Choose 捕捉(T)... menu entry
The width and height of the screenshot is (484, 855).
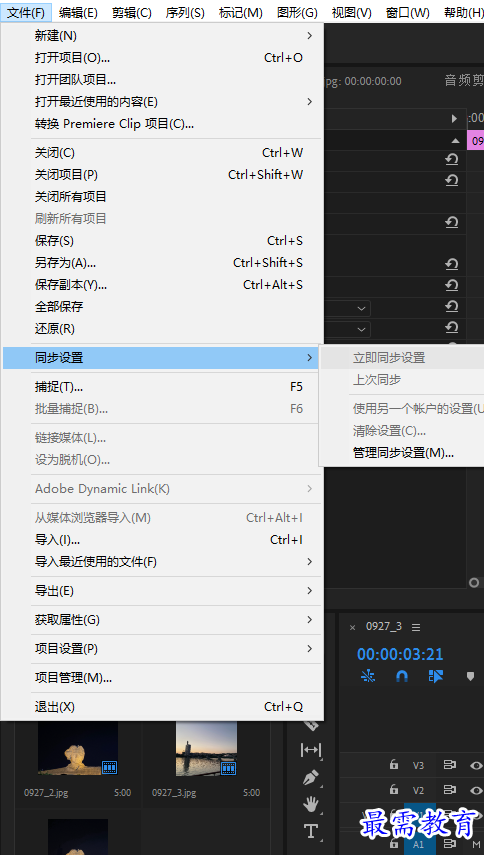(x=161, y=387)
